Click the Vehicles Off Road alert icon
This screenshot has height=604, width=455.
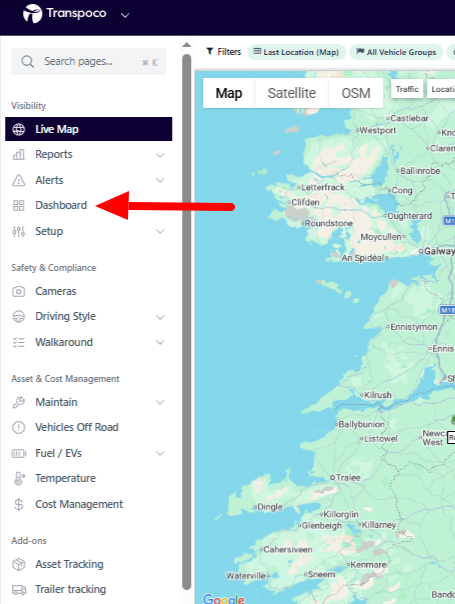point(18,428)
